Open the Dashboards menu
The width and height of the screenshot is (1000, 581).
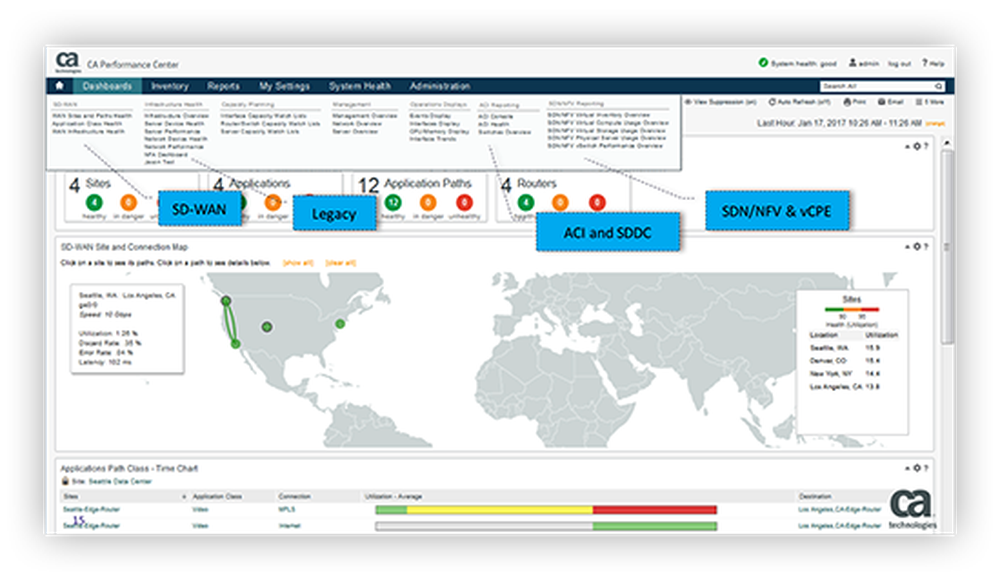click(x=107, y=86)
